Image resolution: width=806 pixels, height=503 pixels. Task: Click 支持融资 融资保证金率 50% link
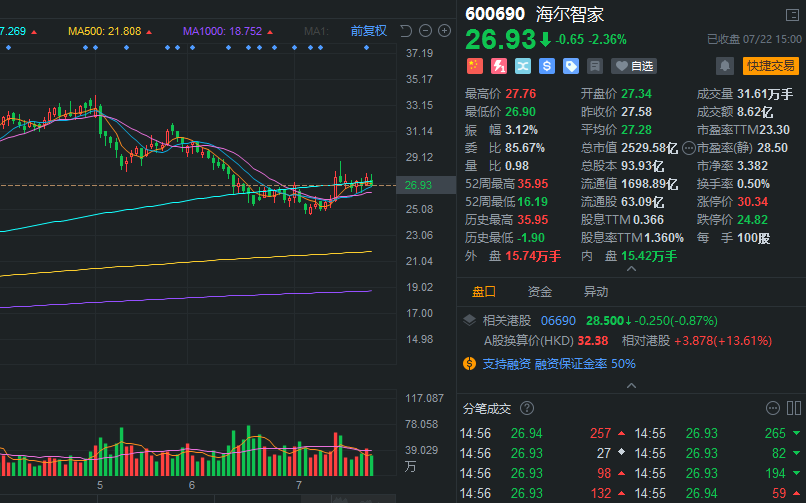(x=559, y=364)
